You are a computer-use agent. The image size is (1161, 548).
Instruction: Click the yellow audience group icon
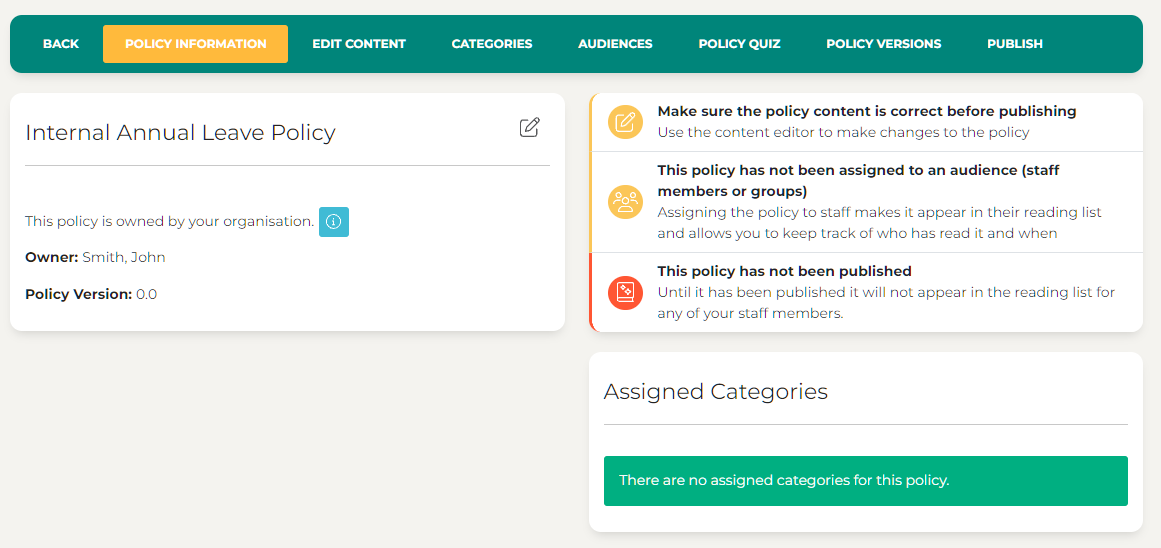(x=626, y=202)
